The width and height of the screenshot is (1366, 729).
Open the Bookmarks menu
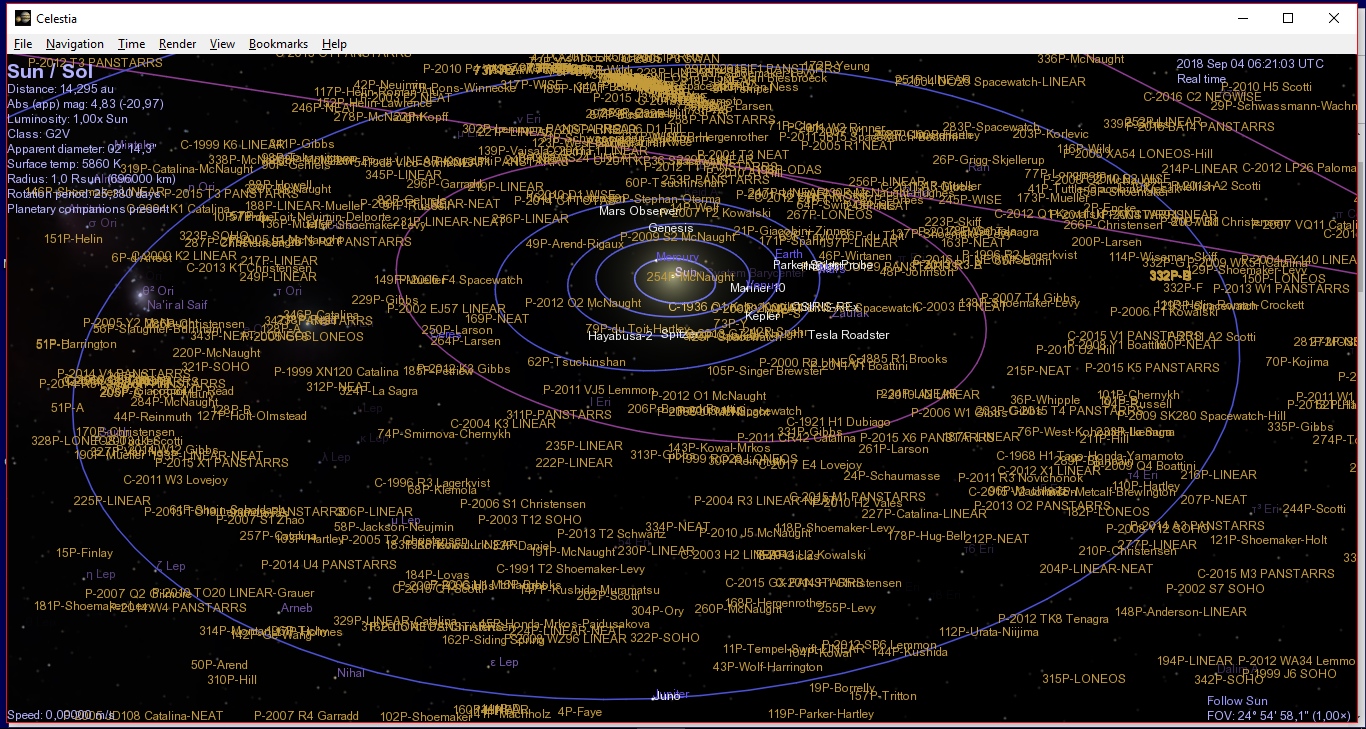click(278, 44)
